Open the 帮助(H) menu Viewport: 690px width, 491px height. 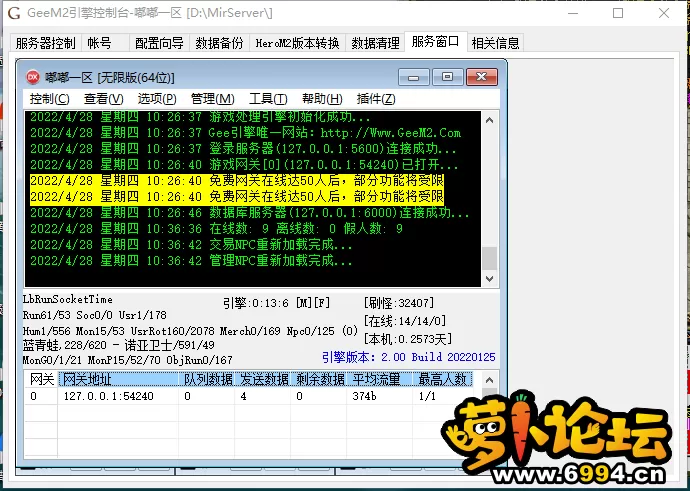[322, 99]
